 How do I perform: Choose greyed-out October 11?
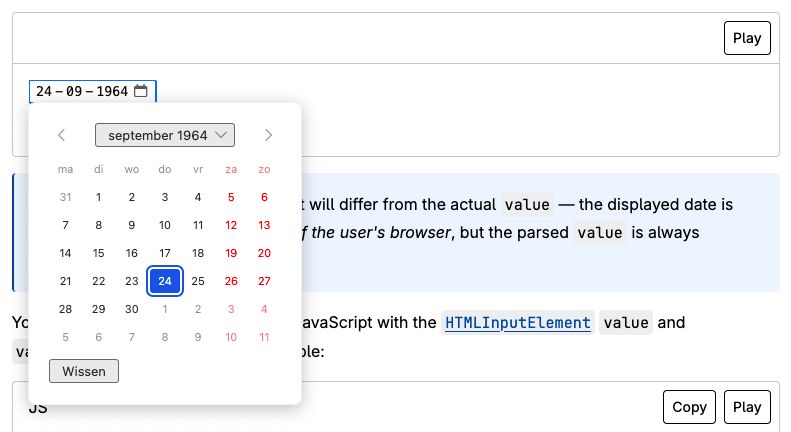pos(264,337)
